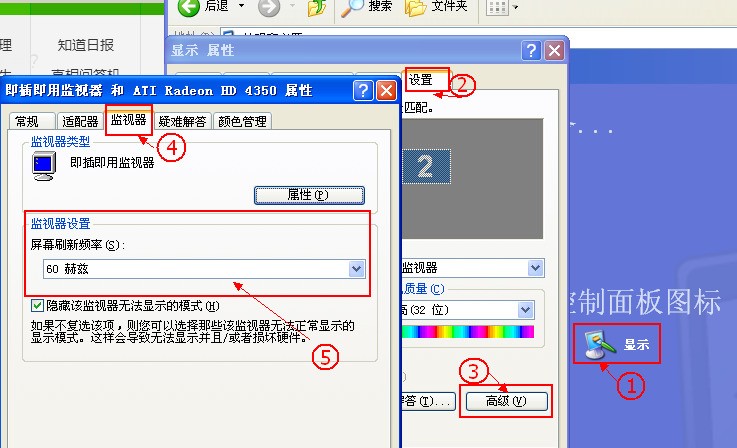Close the ATI Radeon properties dialog

coord(386,91)
